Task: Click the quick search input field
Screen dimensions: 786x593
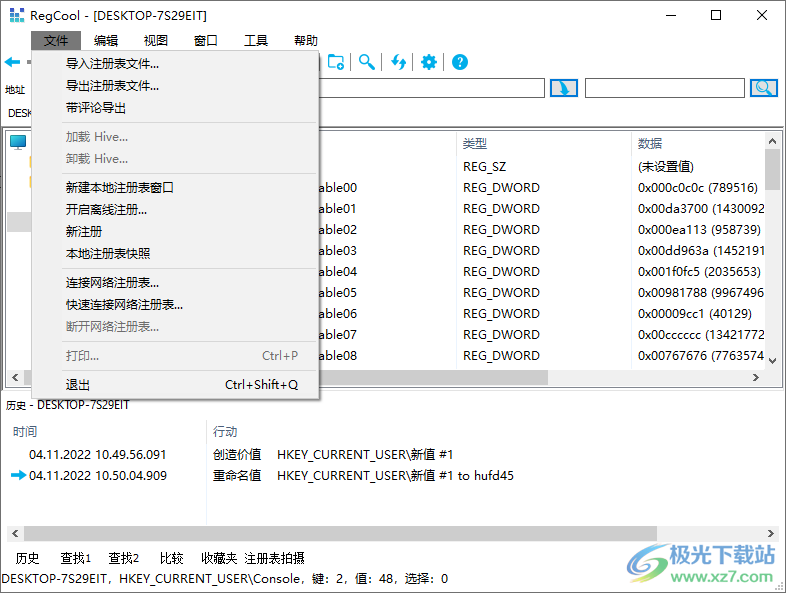Action: 665,88
